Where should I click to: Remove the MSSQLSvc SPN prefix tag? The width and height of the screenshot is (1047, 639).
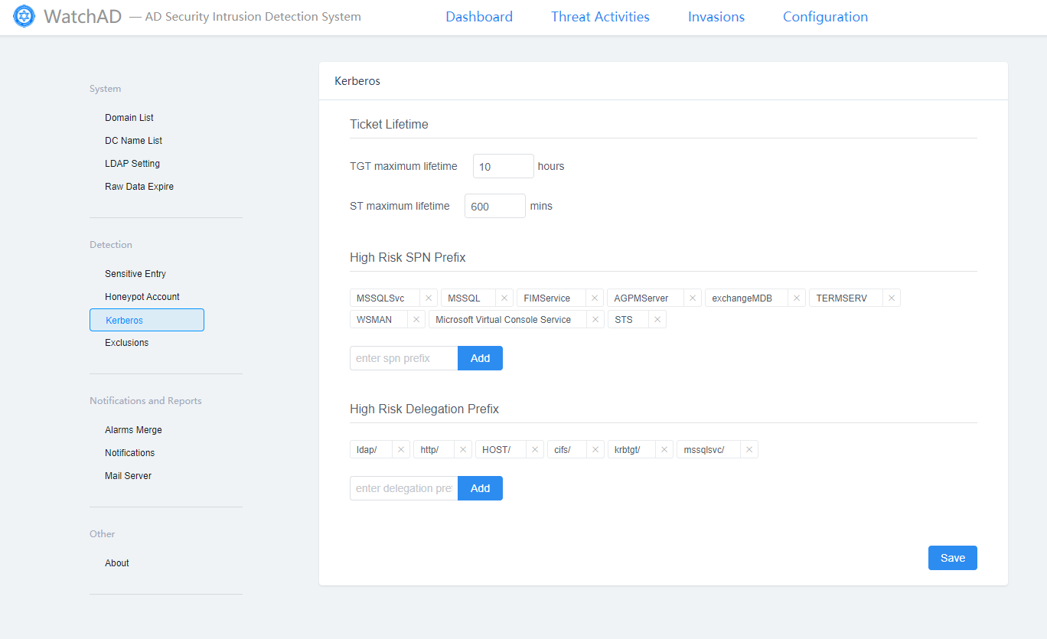point(429,298)
